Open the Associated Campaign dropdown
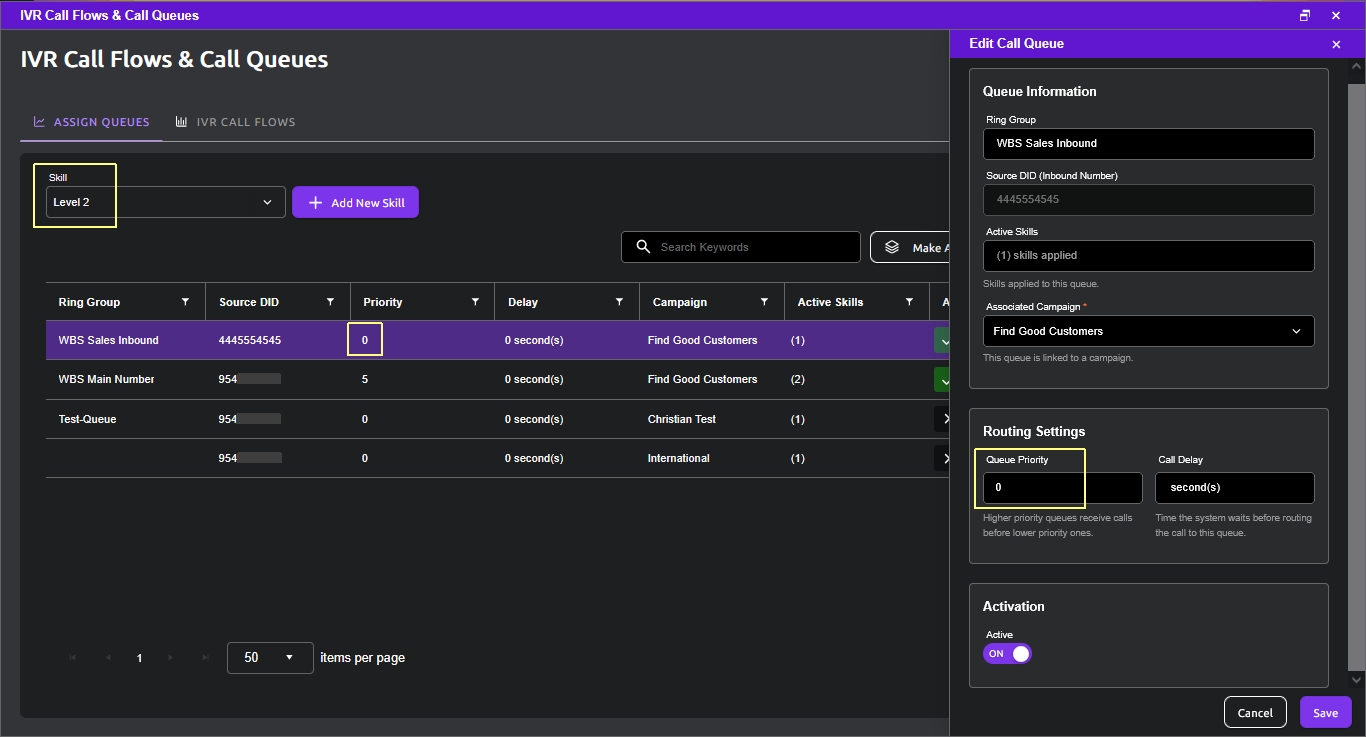 click(1148, 331)
